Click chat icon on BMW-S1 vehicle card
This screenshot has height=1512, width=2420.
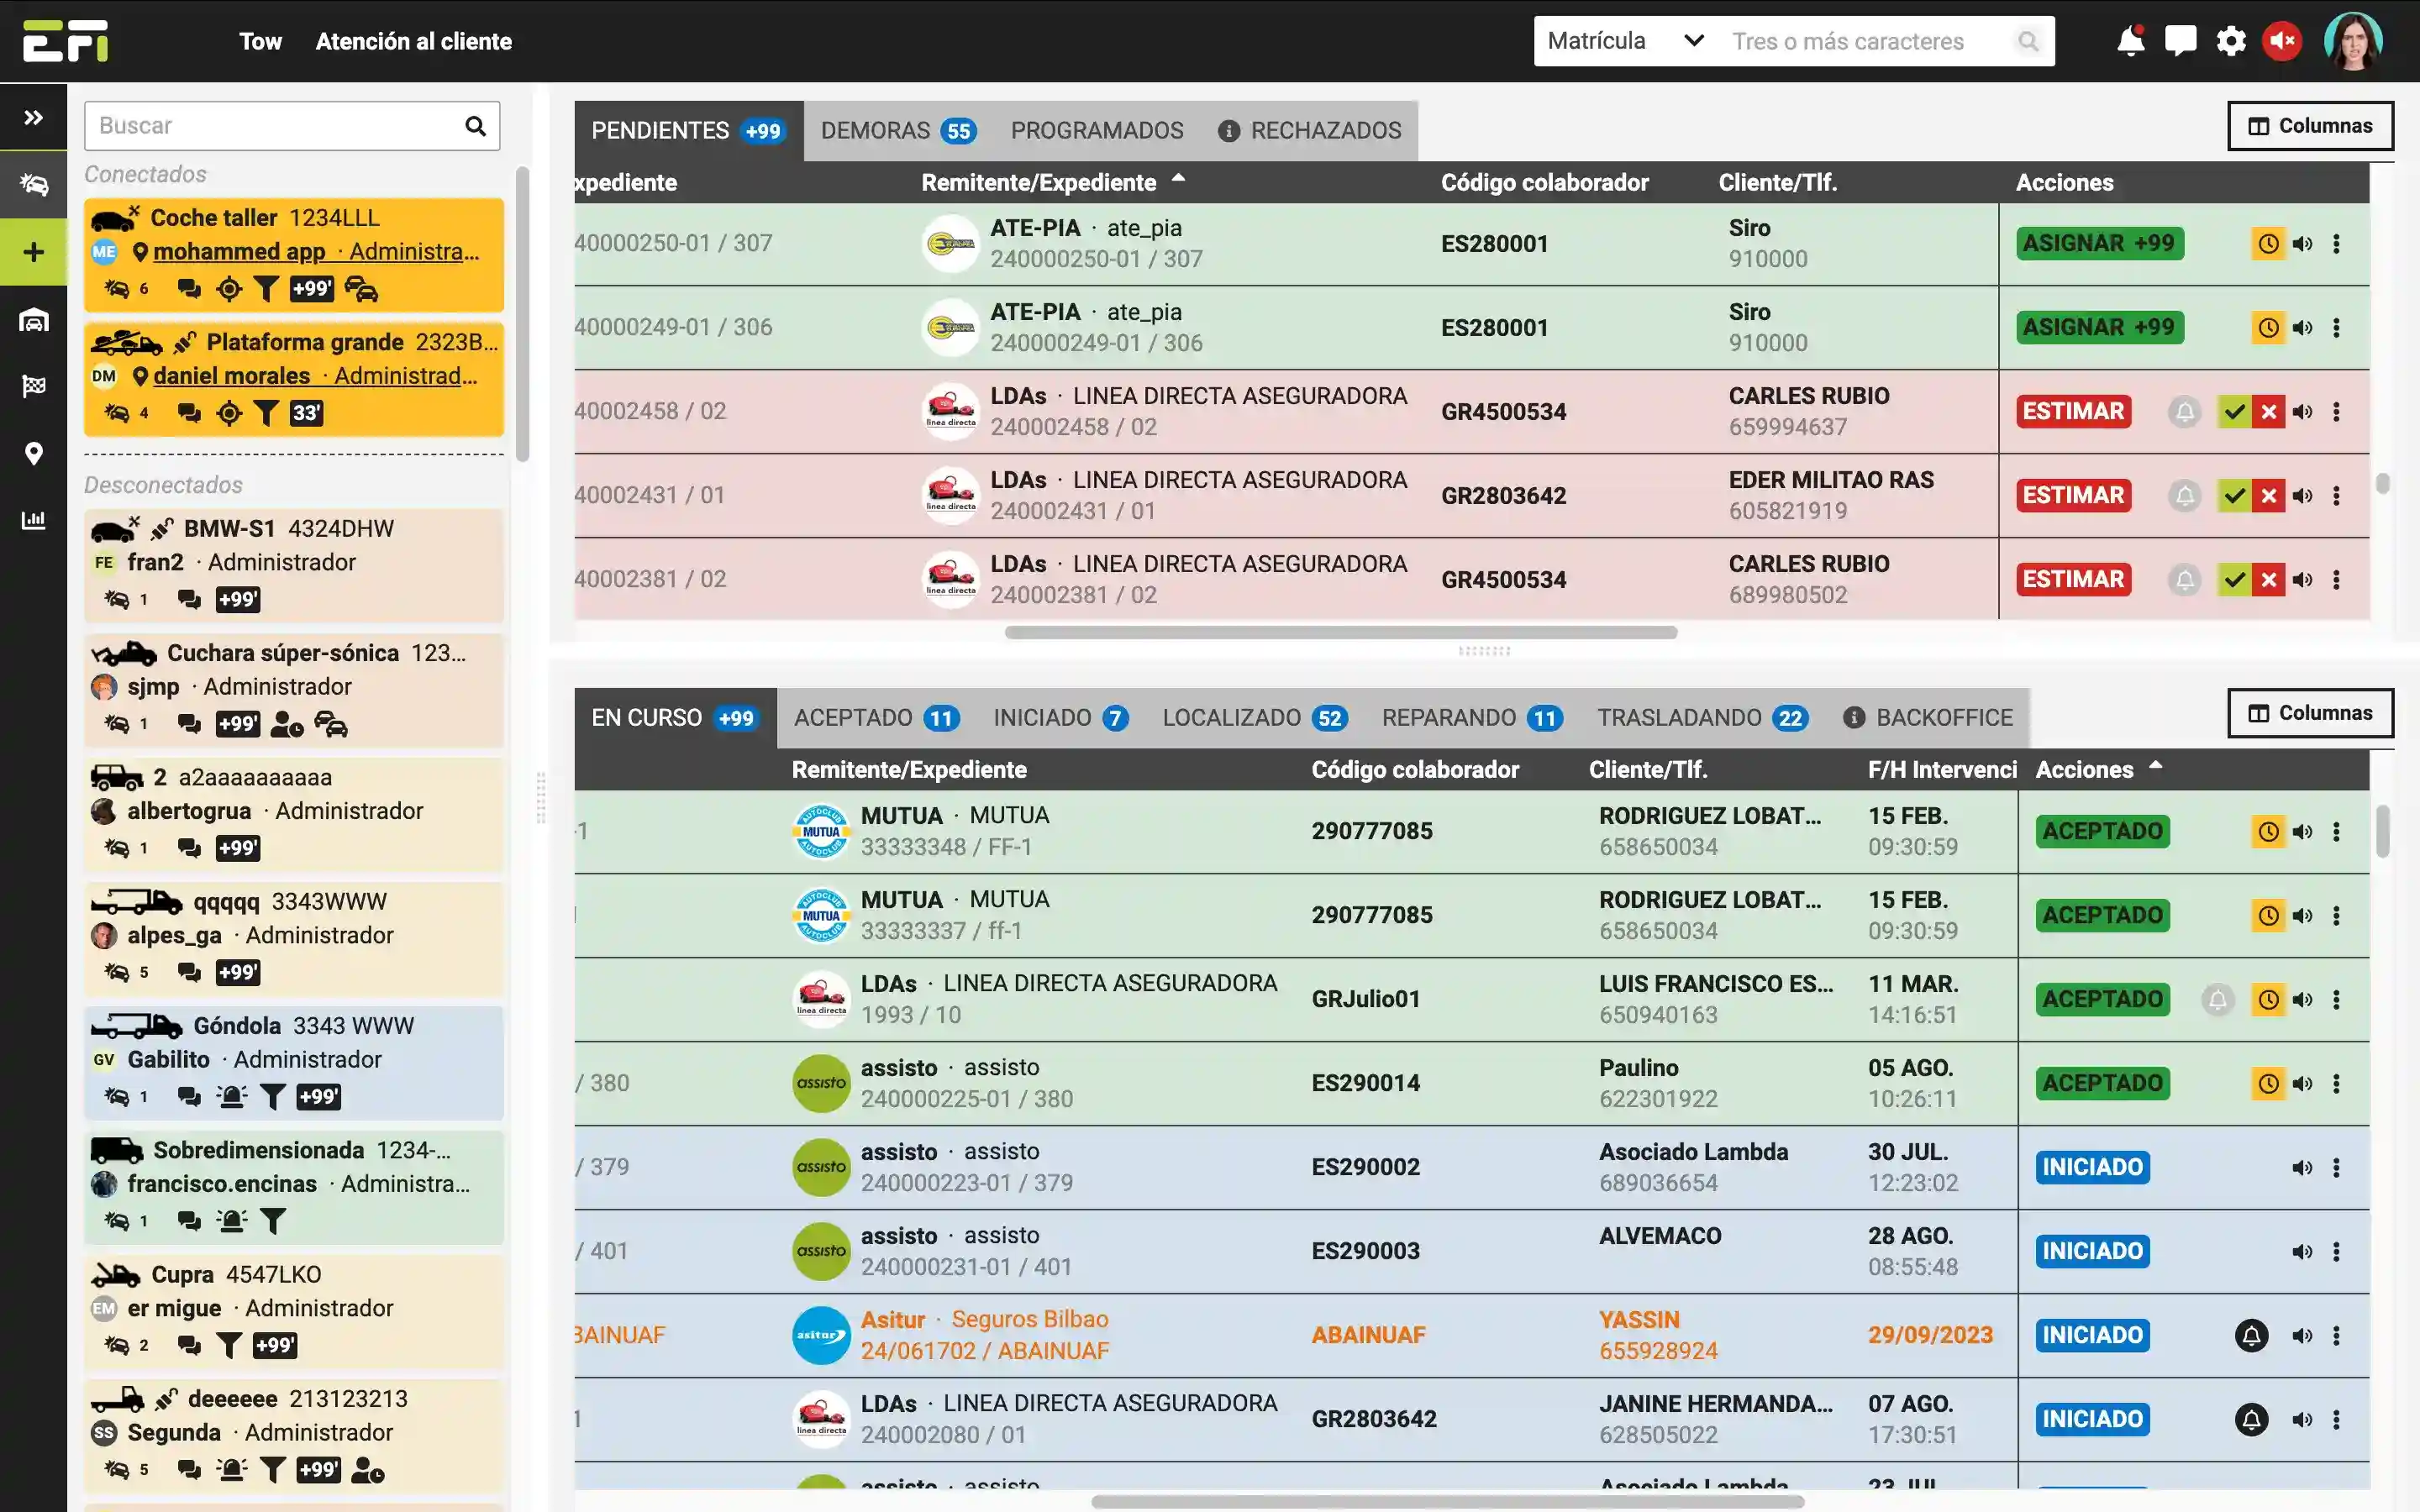click(188, 600)
